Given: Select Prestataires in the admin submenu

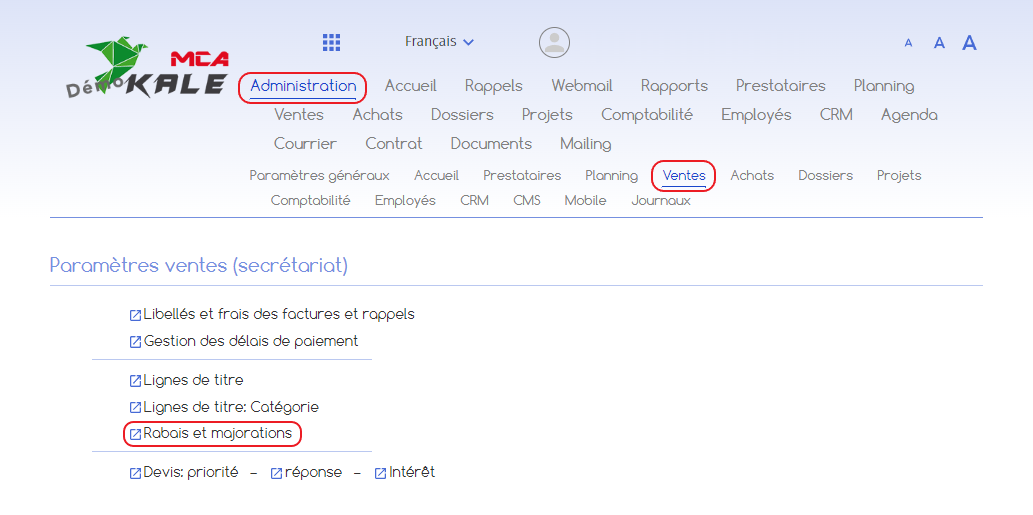Looking at the screenshot, I should pos(522,176).
